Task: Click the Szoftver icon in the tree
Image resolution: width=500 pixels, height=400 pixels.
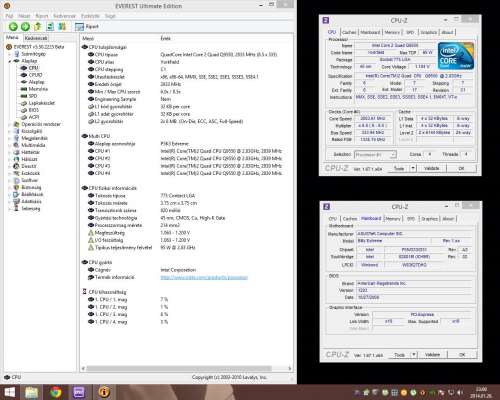Action: pos(16,180)
